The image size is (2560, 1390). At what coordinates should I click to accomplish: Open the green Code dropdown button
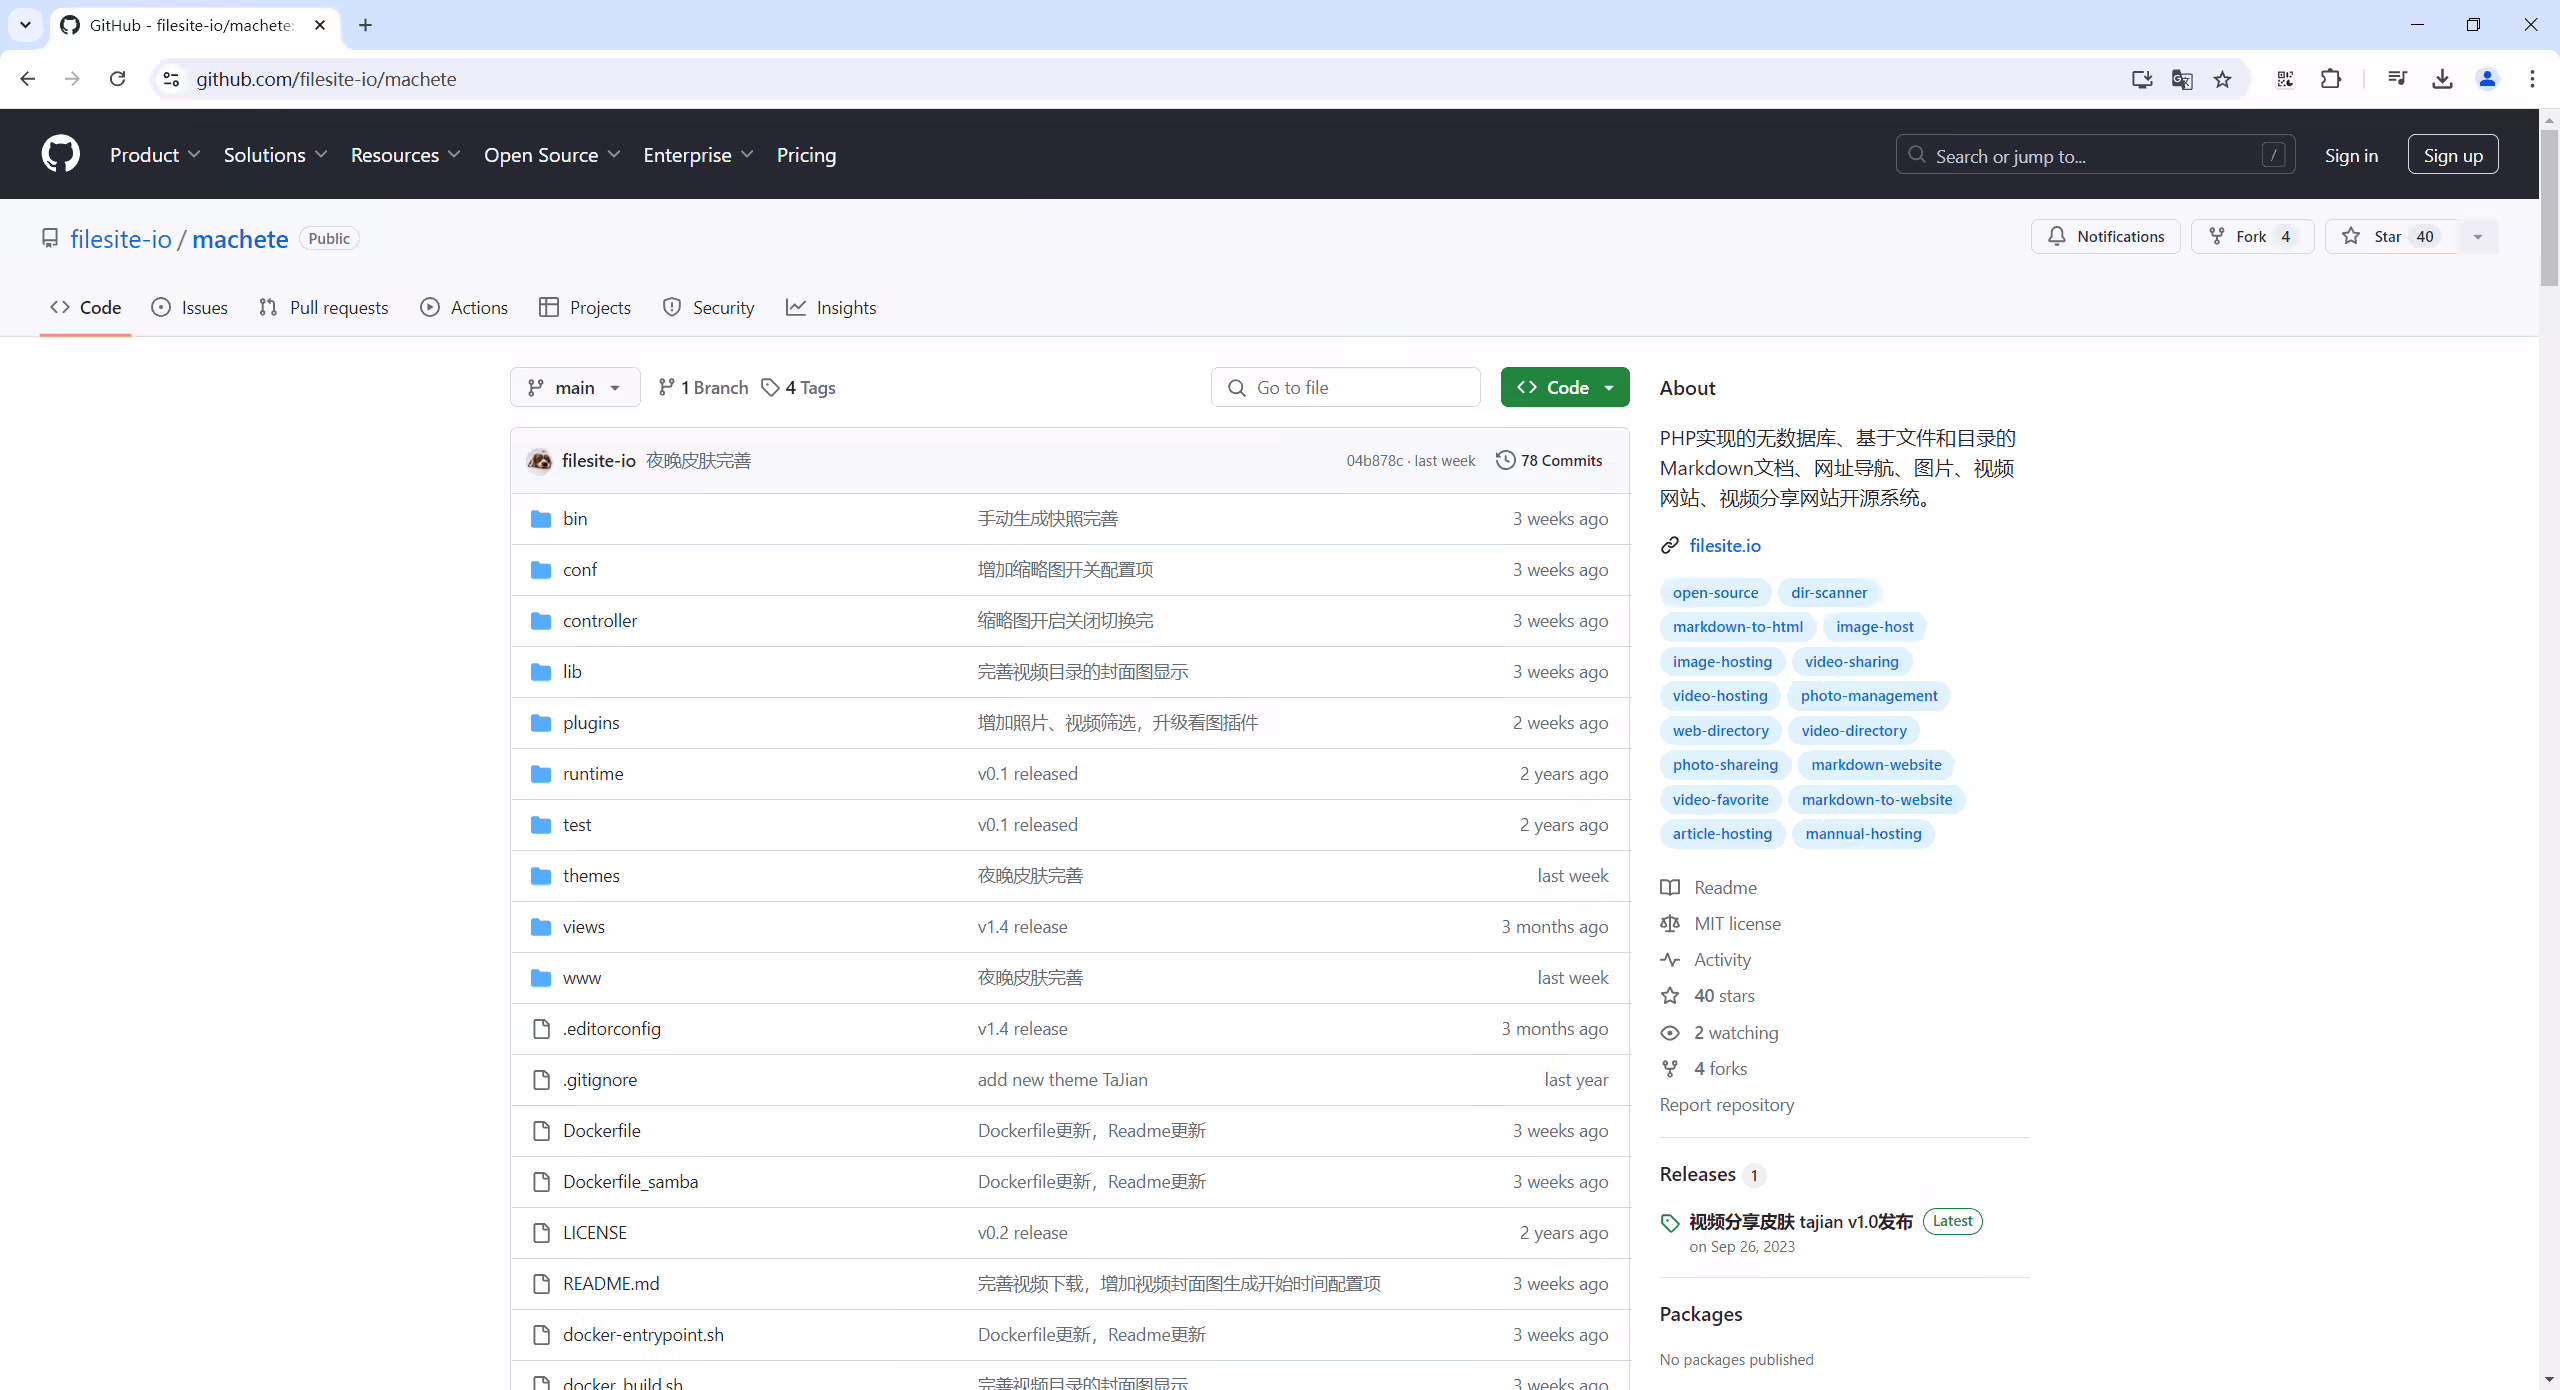tap(1565, 387)
